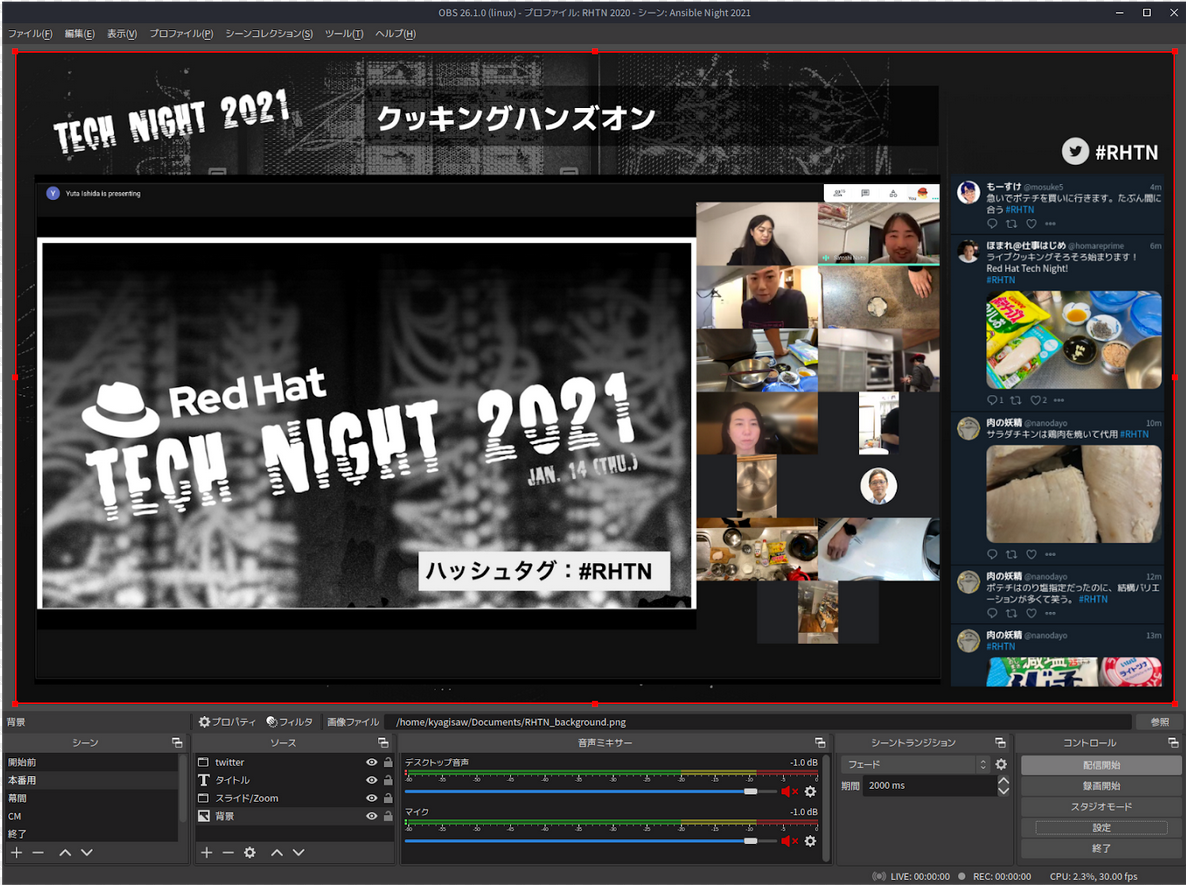Add a new scene with the plus icon
This screenshot has width=1186, height=885.
pos(17,852)
